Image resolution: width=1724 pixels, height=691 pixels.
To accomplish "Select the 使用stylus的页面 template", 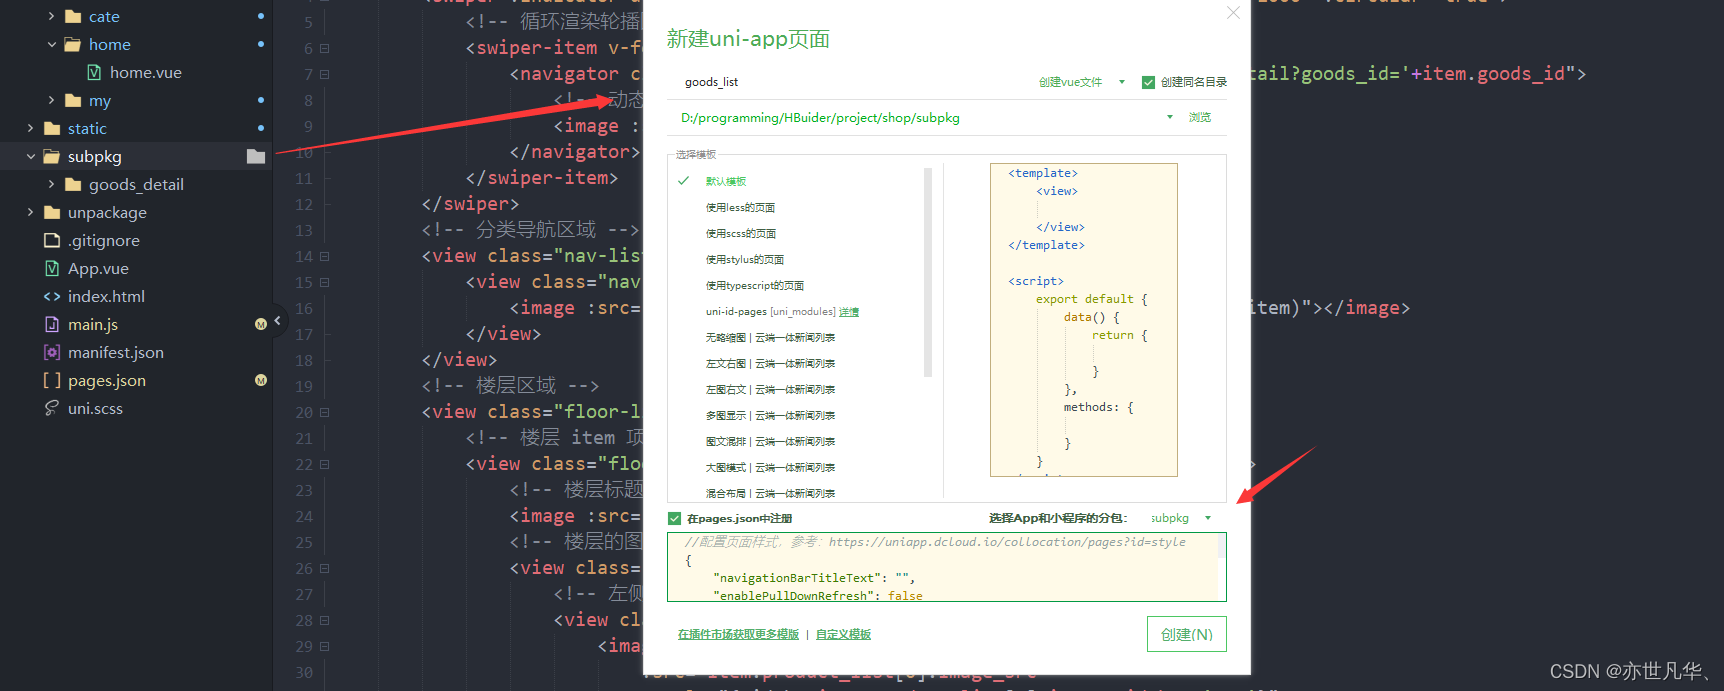I will point(745,259).
